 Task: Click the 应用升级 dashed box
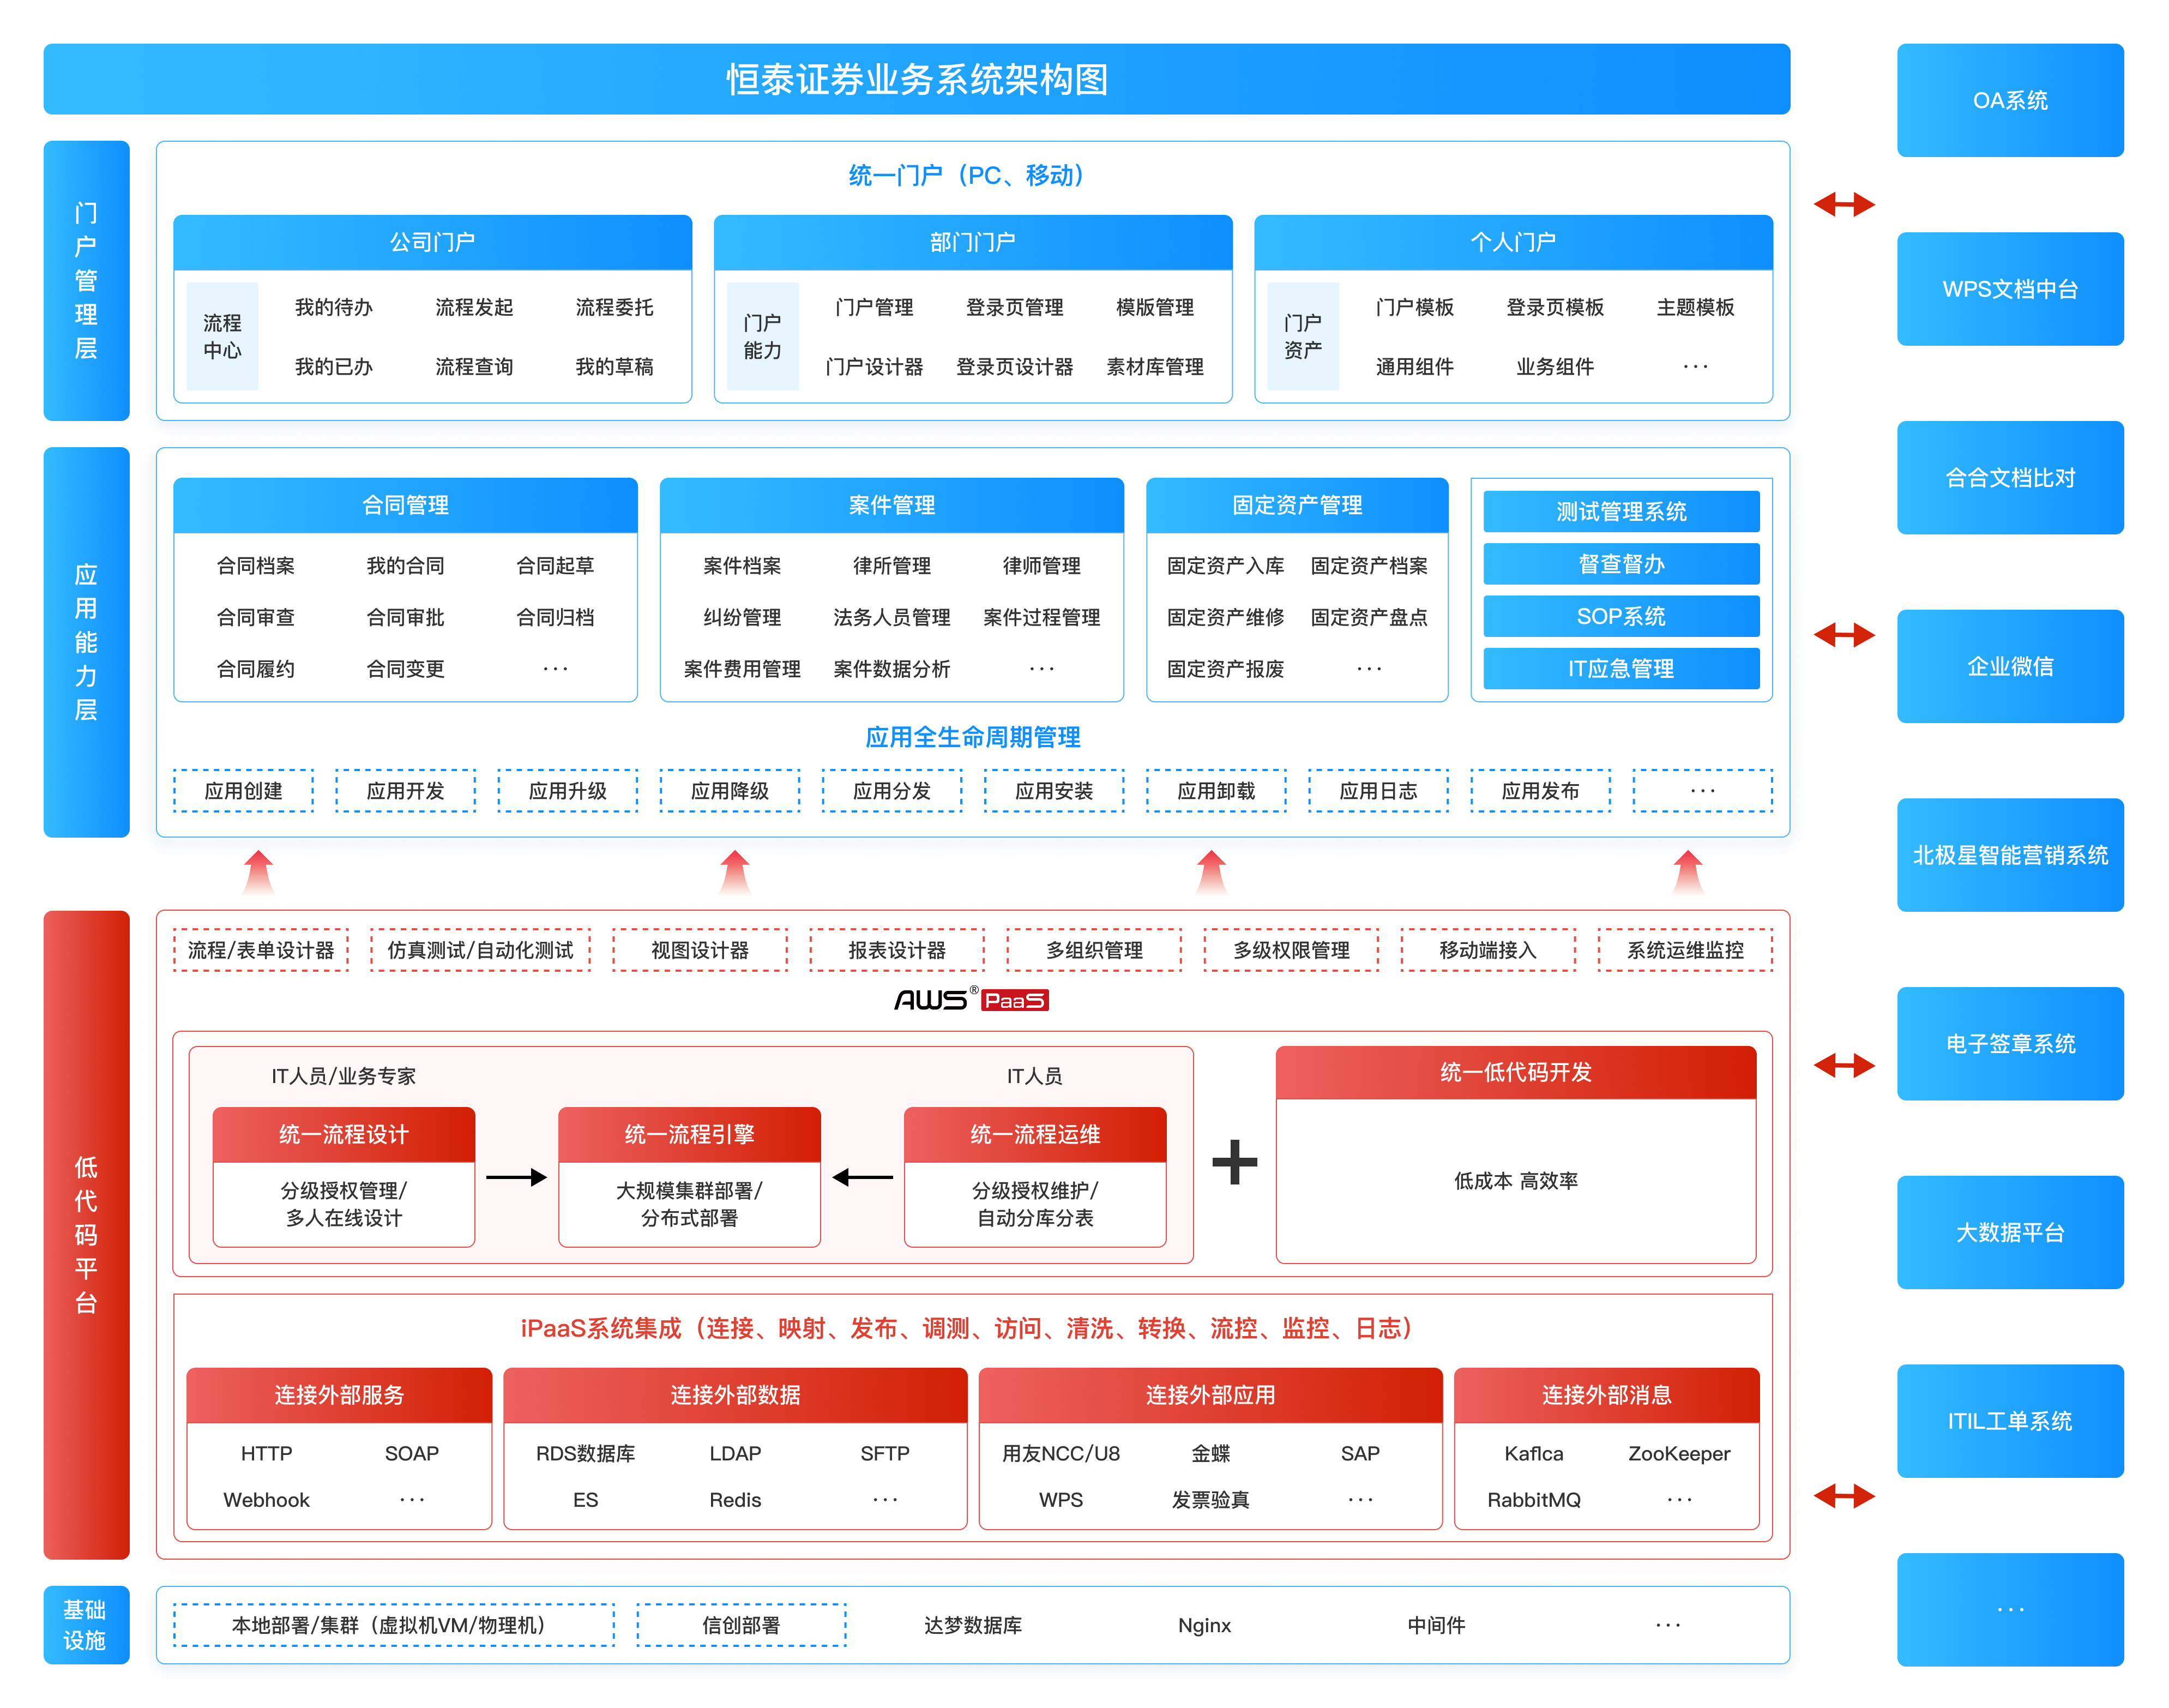[x=567, y=791]
